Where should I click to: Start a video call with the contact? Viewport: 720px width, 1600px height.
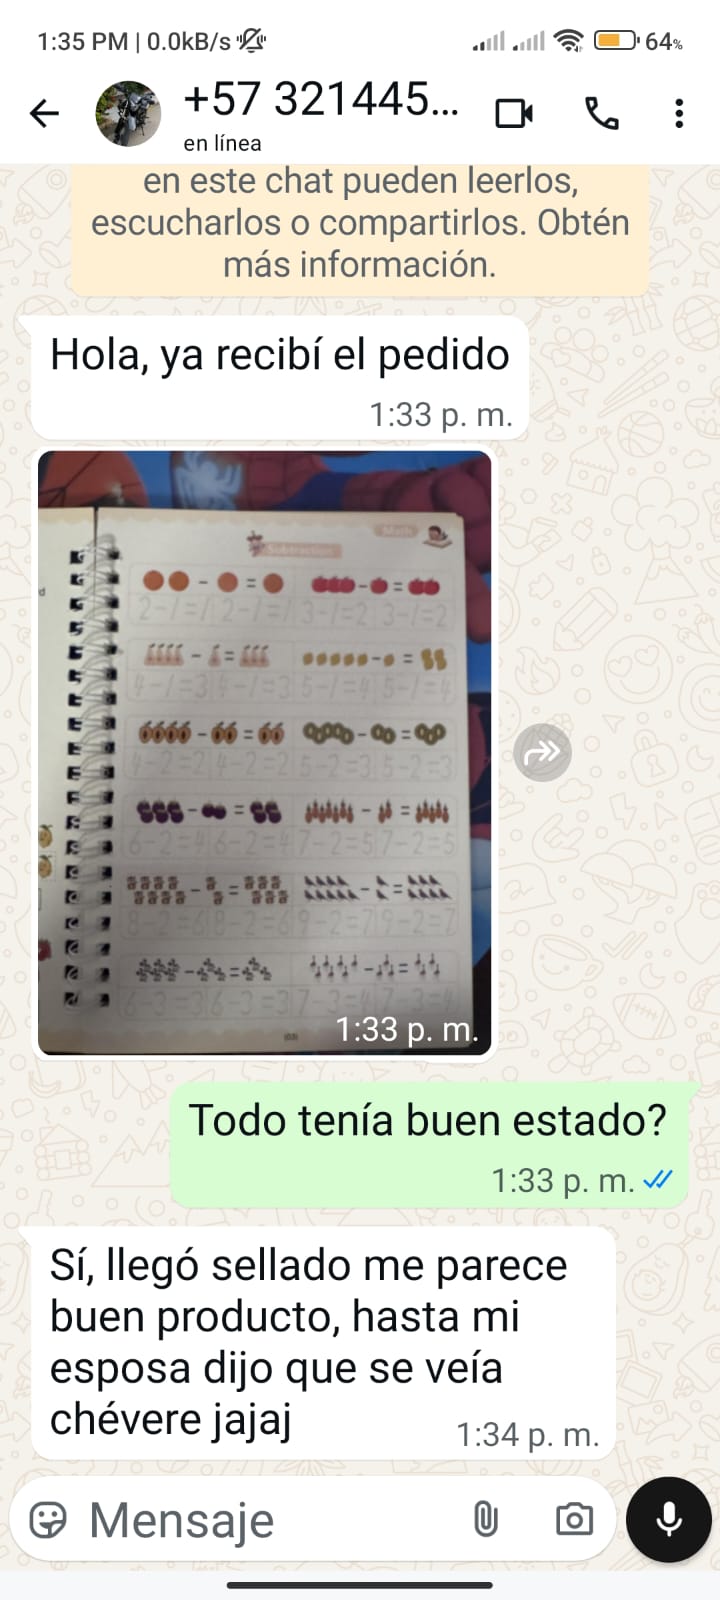[514, 114]
